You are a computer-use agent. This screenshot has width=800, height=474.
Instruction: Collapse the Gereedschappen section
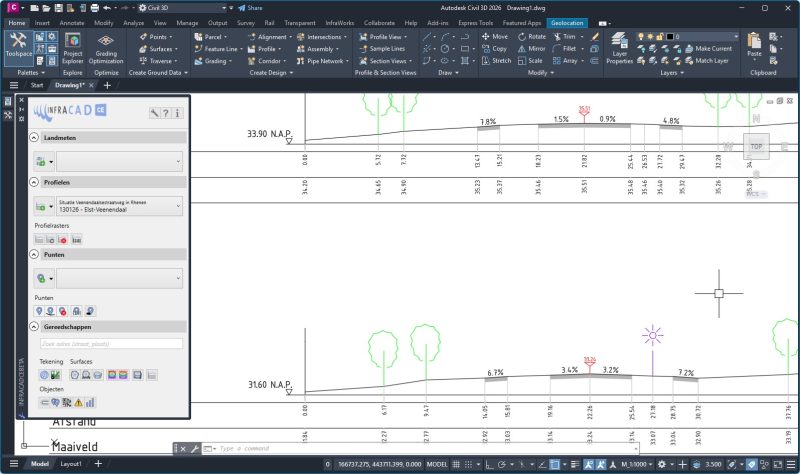point(34,327)
